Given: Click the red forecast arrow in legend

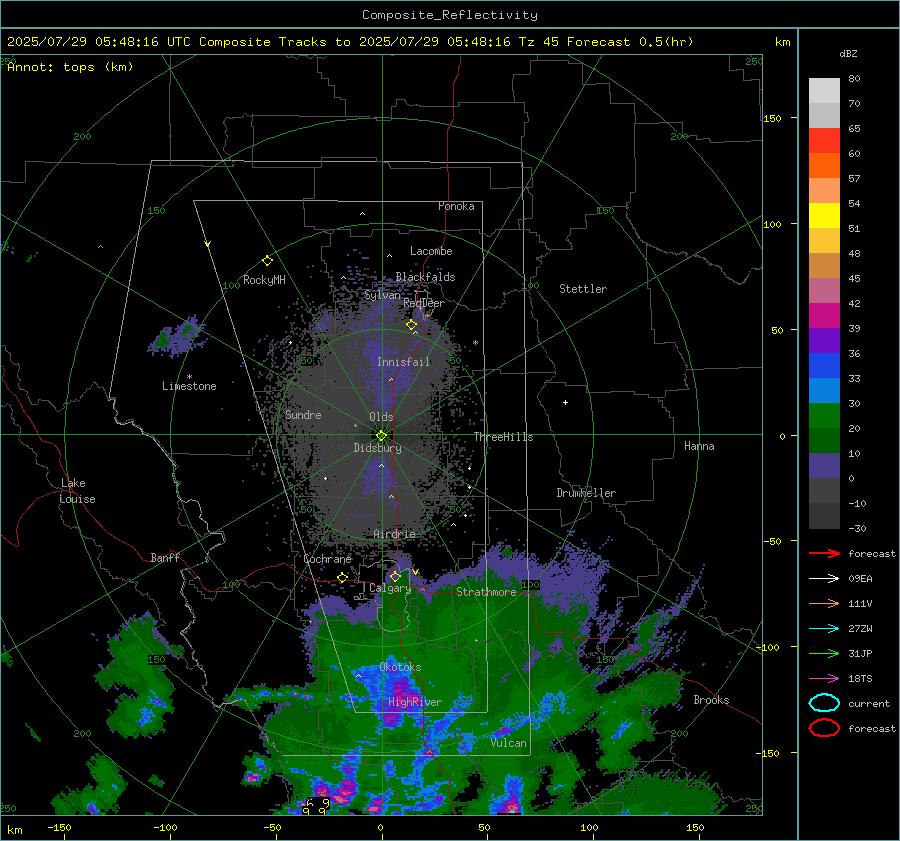Looking at the screenshot, I should coord(824,553).
